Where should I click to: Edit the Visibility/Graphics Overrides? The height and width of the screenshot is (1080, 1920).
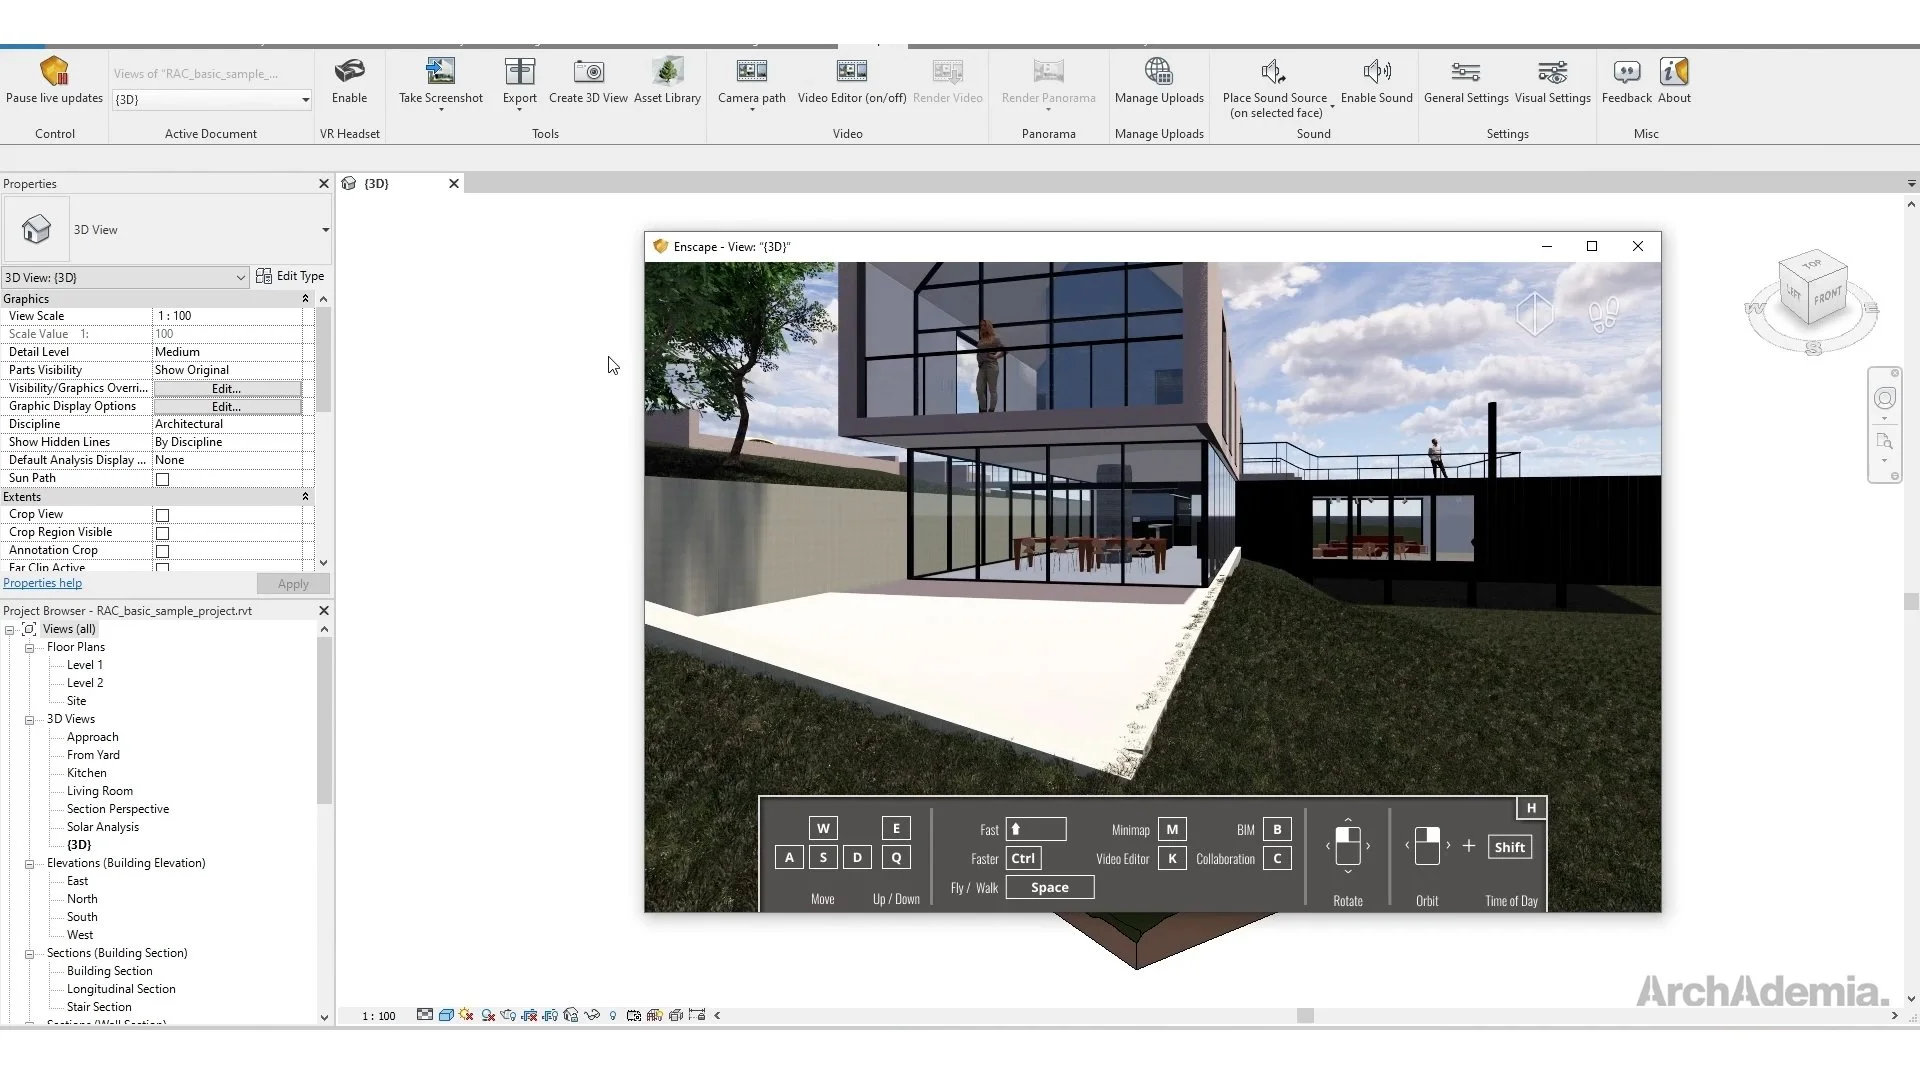pyautogui.click(x=227, y=388)
